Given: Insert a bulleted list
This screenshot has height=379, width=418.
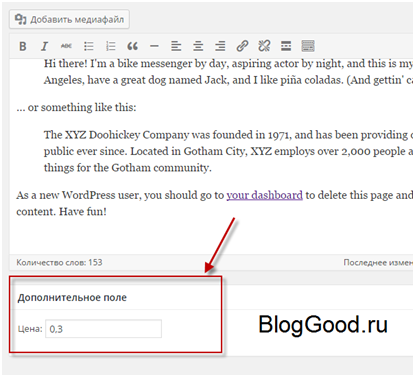Looking at the screenshot, I should pyautogui.click(x=89, y=46).
